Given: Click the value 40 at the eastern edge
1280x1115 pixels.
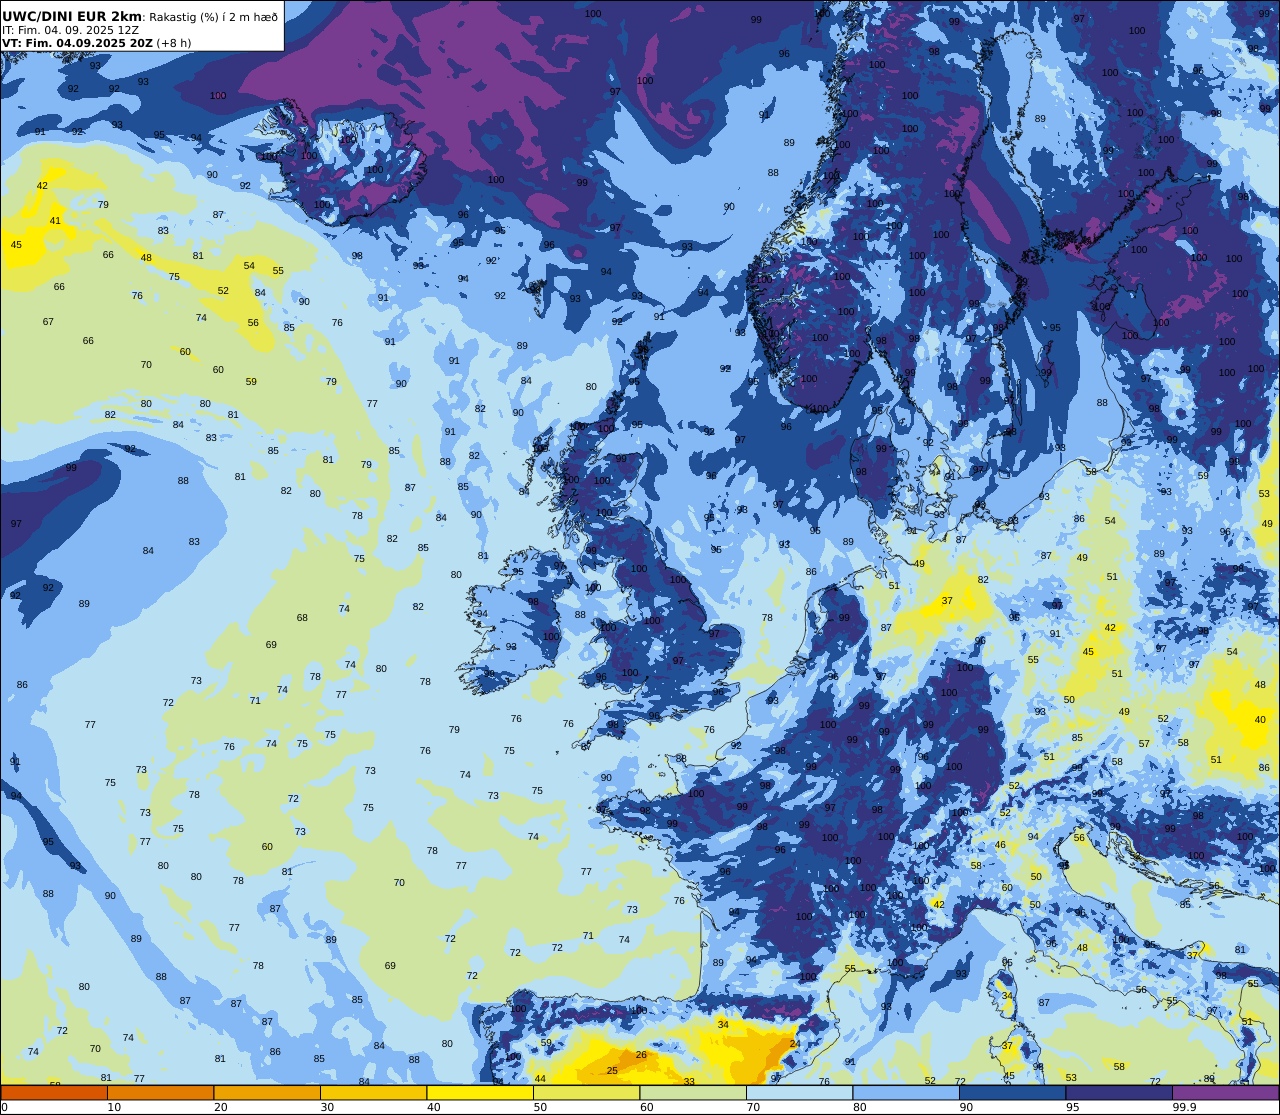Looking at the screenshot, I should click(x=1260, y=720).
